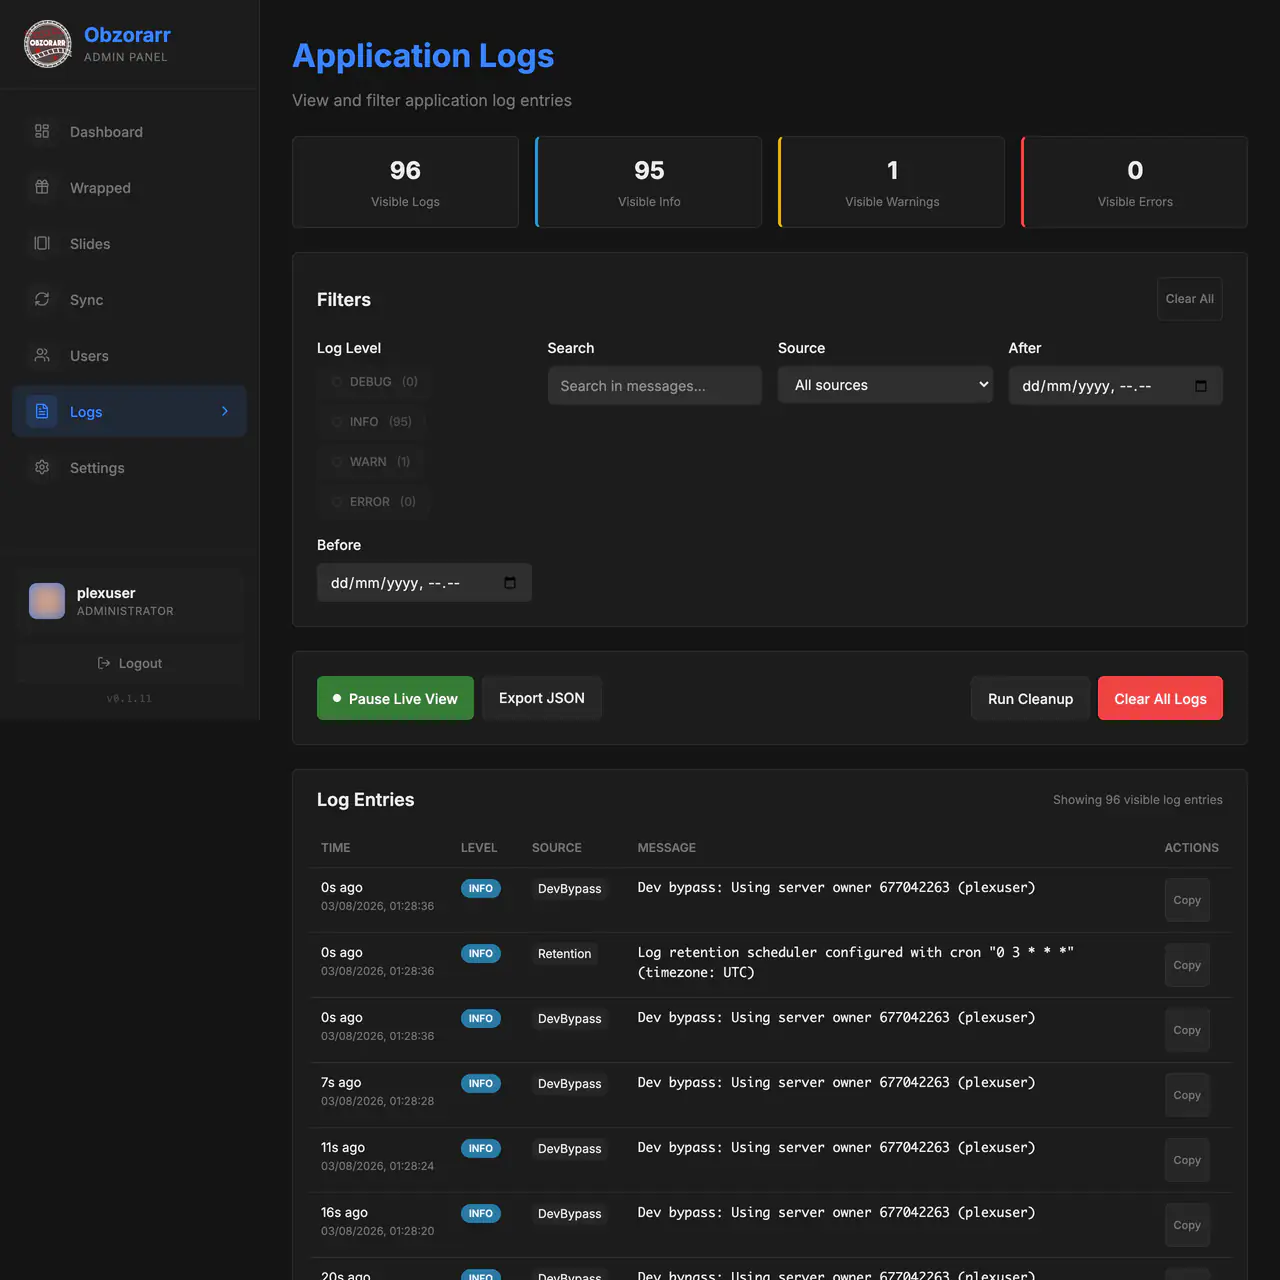Image resolution: width=1280 pixels, height=1280 pixels.
Task: Click the 11s ago timestamp
Action: click(343, 1147)
